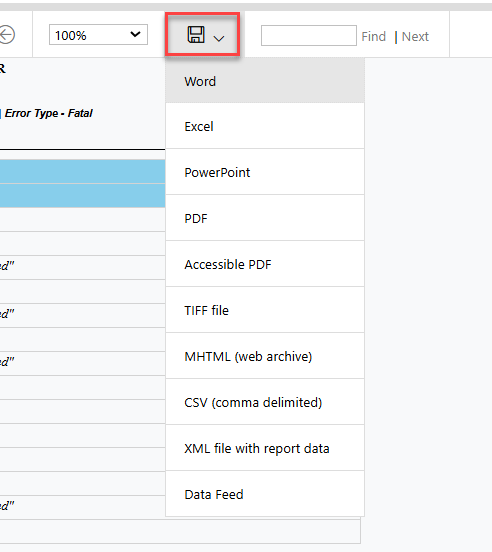
Task: Click the second blue table row
Action: coord(82,195)
